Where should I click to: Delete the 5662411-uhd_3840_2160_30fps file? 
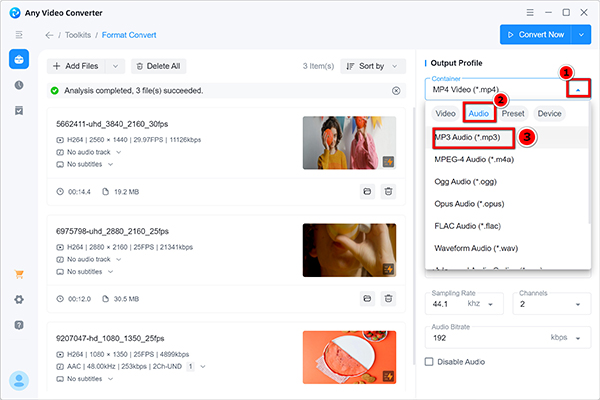tap(388, 191)
